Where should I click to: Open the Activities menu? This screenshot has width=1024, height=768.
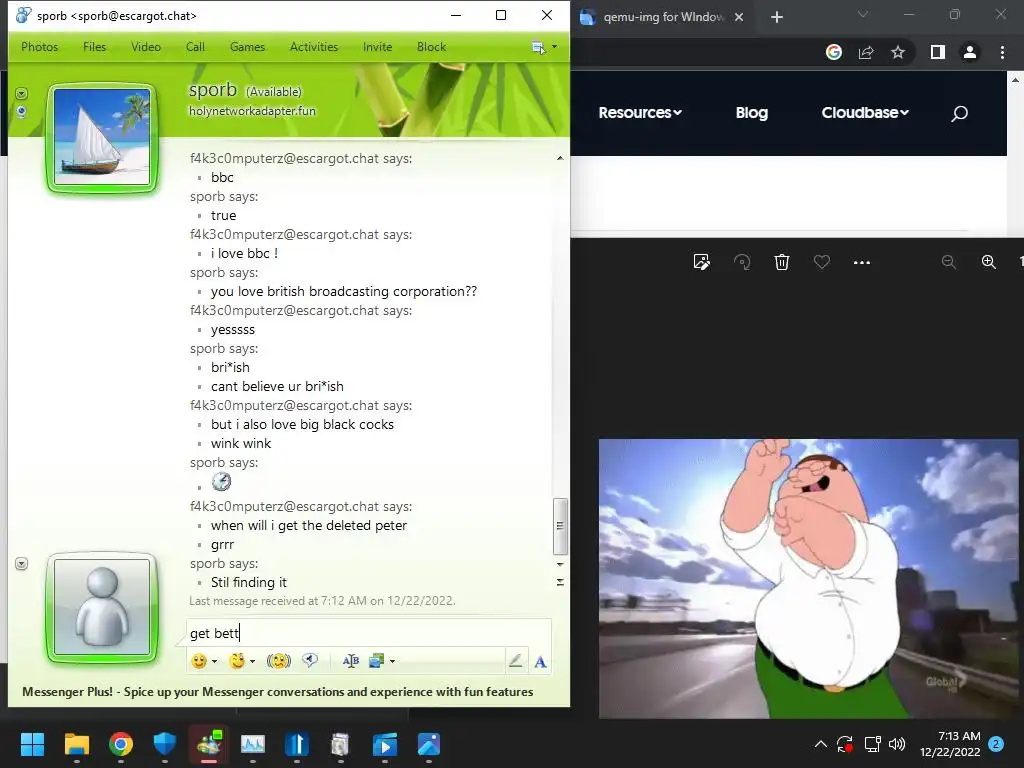313,47
